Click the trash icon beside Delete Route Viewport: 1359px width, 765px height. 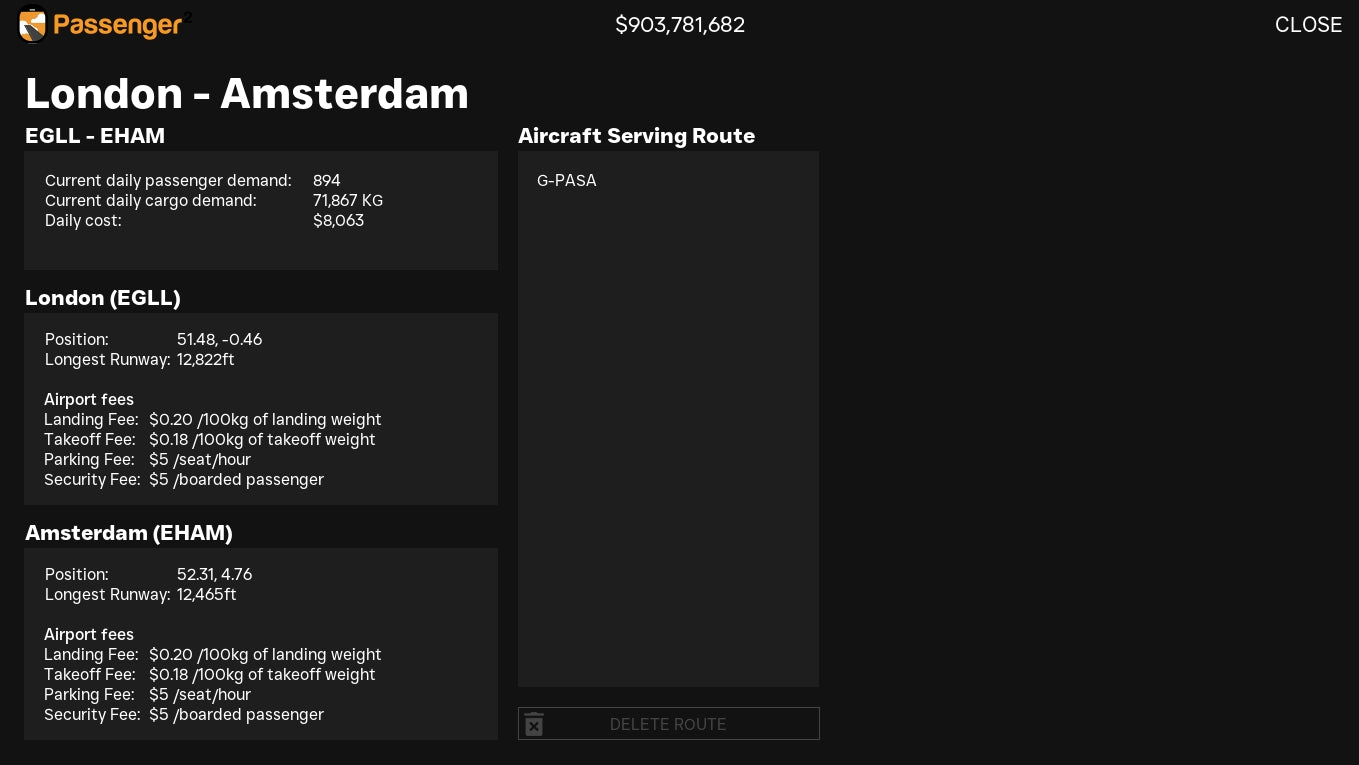point(534,724)
